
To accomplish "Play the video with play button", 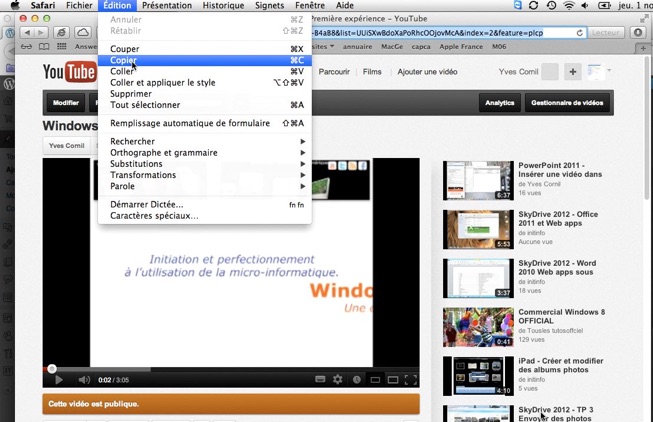I will click(x=59, y=380).
